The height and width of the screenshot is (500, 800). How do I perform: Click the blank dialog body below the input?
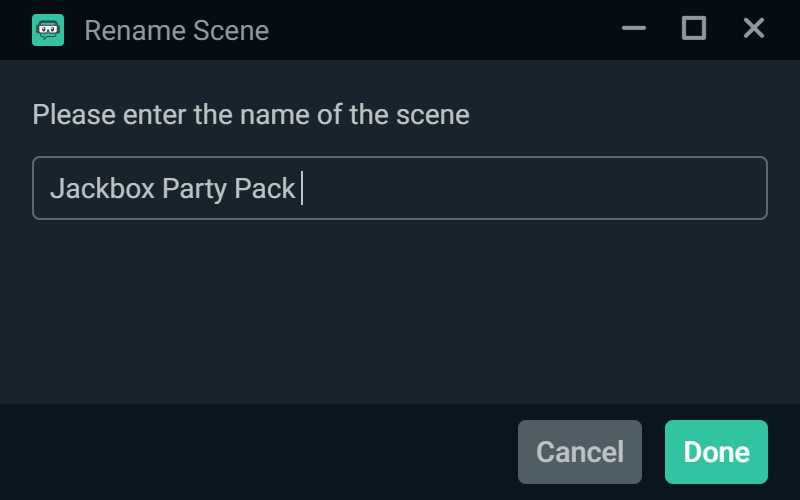point(400,310)
